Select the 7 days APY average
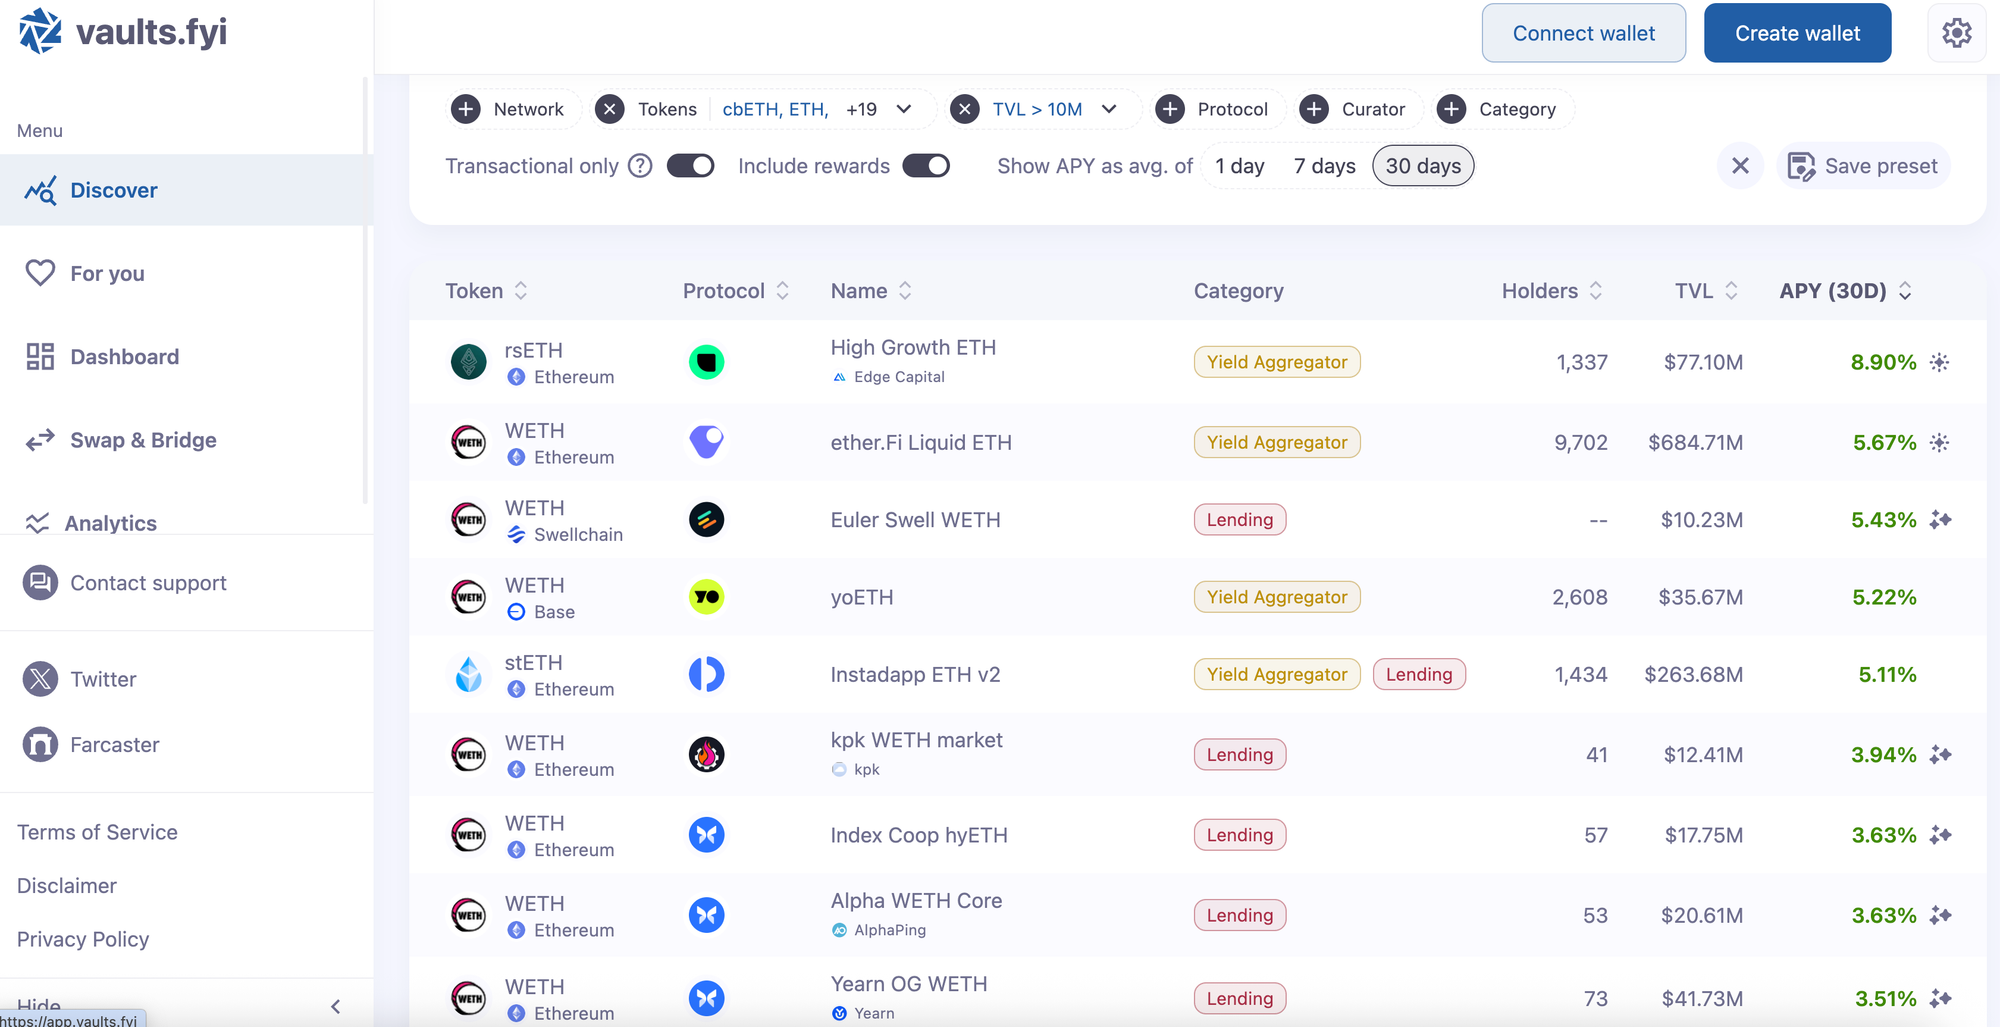The width and height of the screenshot is (2000, 1027). (1324, 166)
